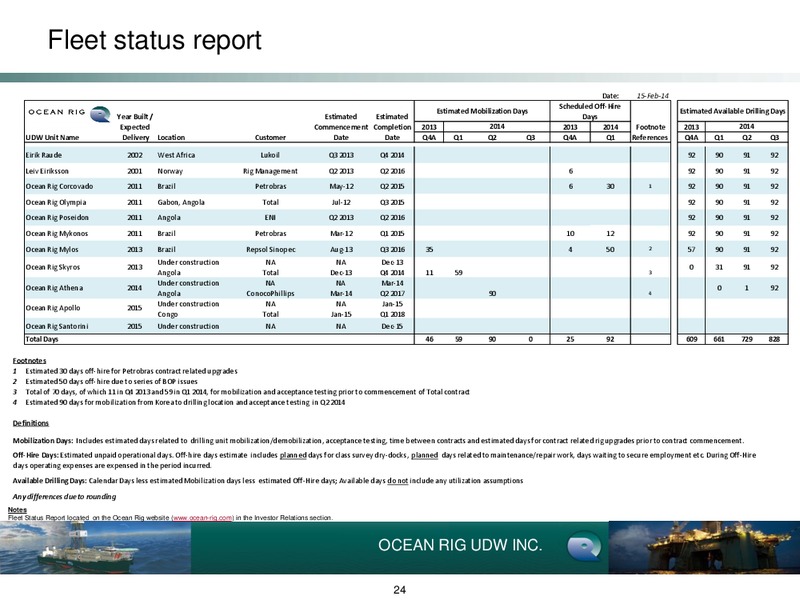This screenshot has height=600, width=800.
Task: Click the Mylos mobilization days value 35
Action: click(429, 249)
